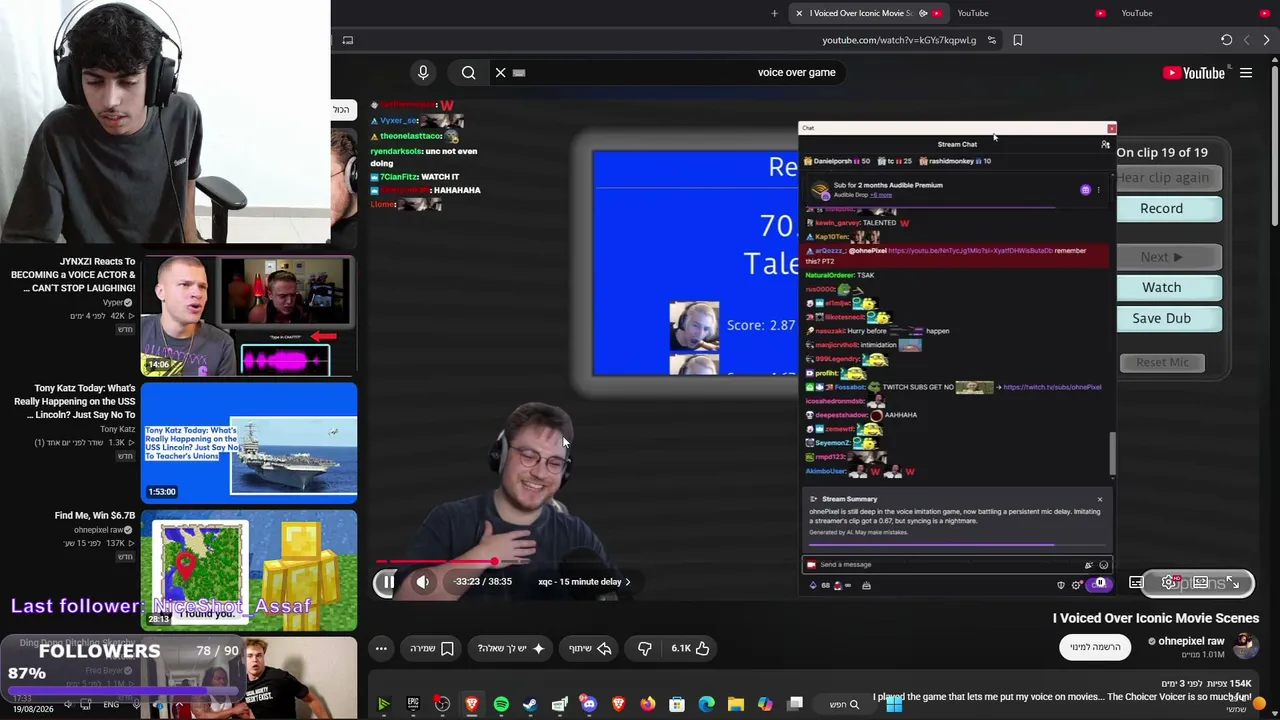Image resolution: width=1280 pixels, height=720 pixels.
Task: Open the on-screen keyboard in the search box
Action: (519, 72)
